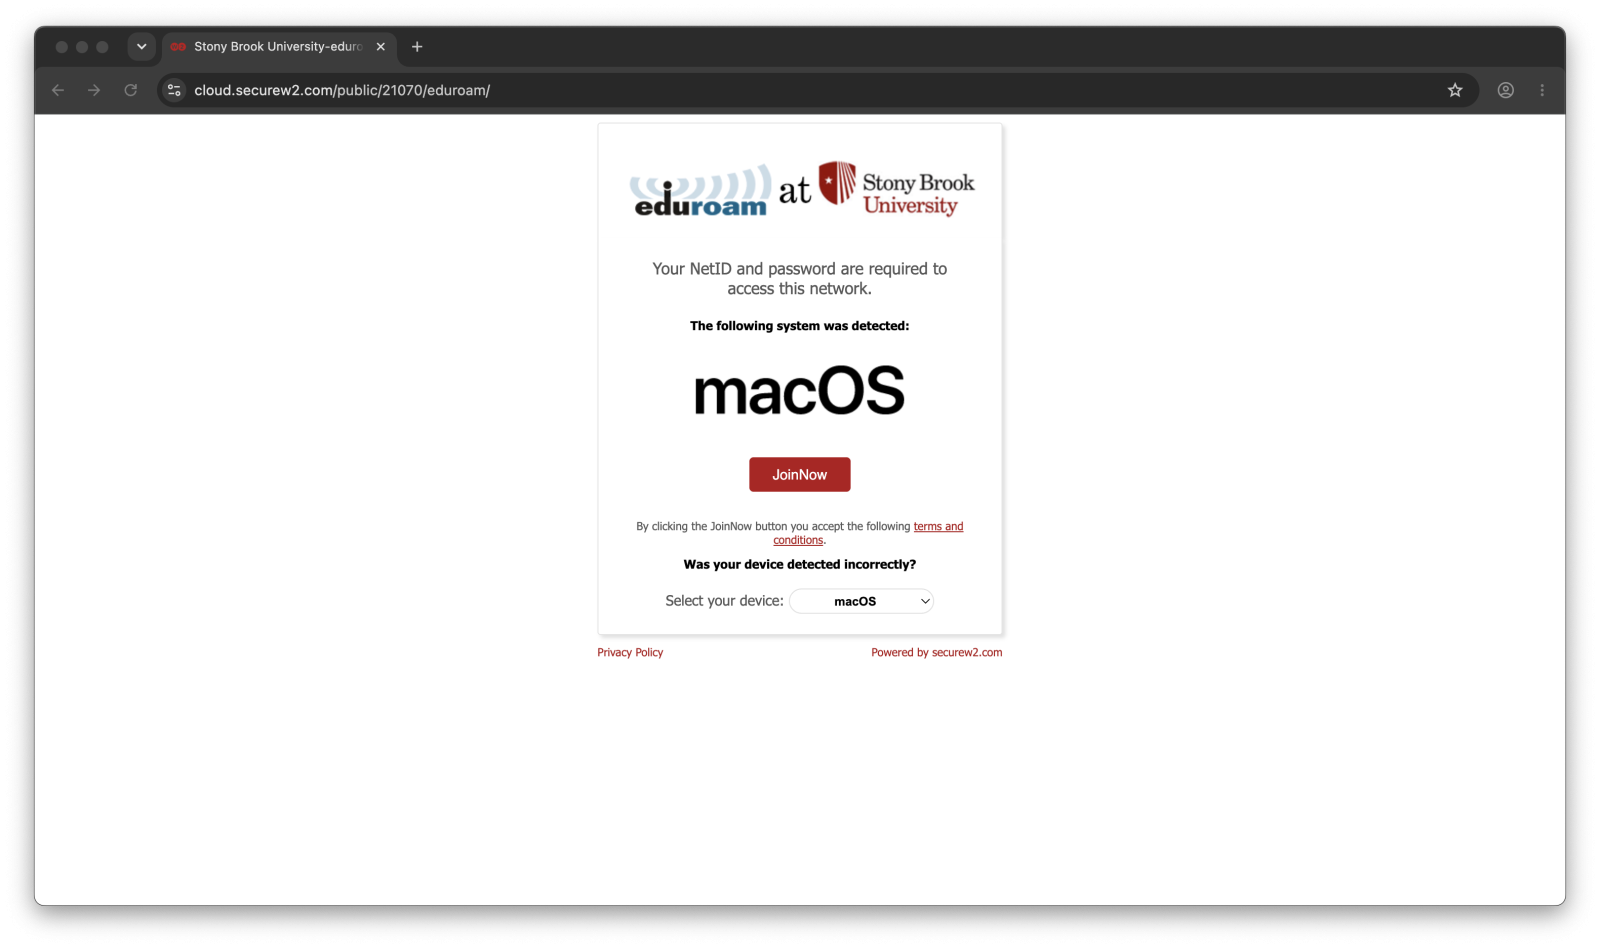Screen dimensions: 1600x948
Task: Visit the Powered by securew2.com link
Action: tap(936, 653)
